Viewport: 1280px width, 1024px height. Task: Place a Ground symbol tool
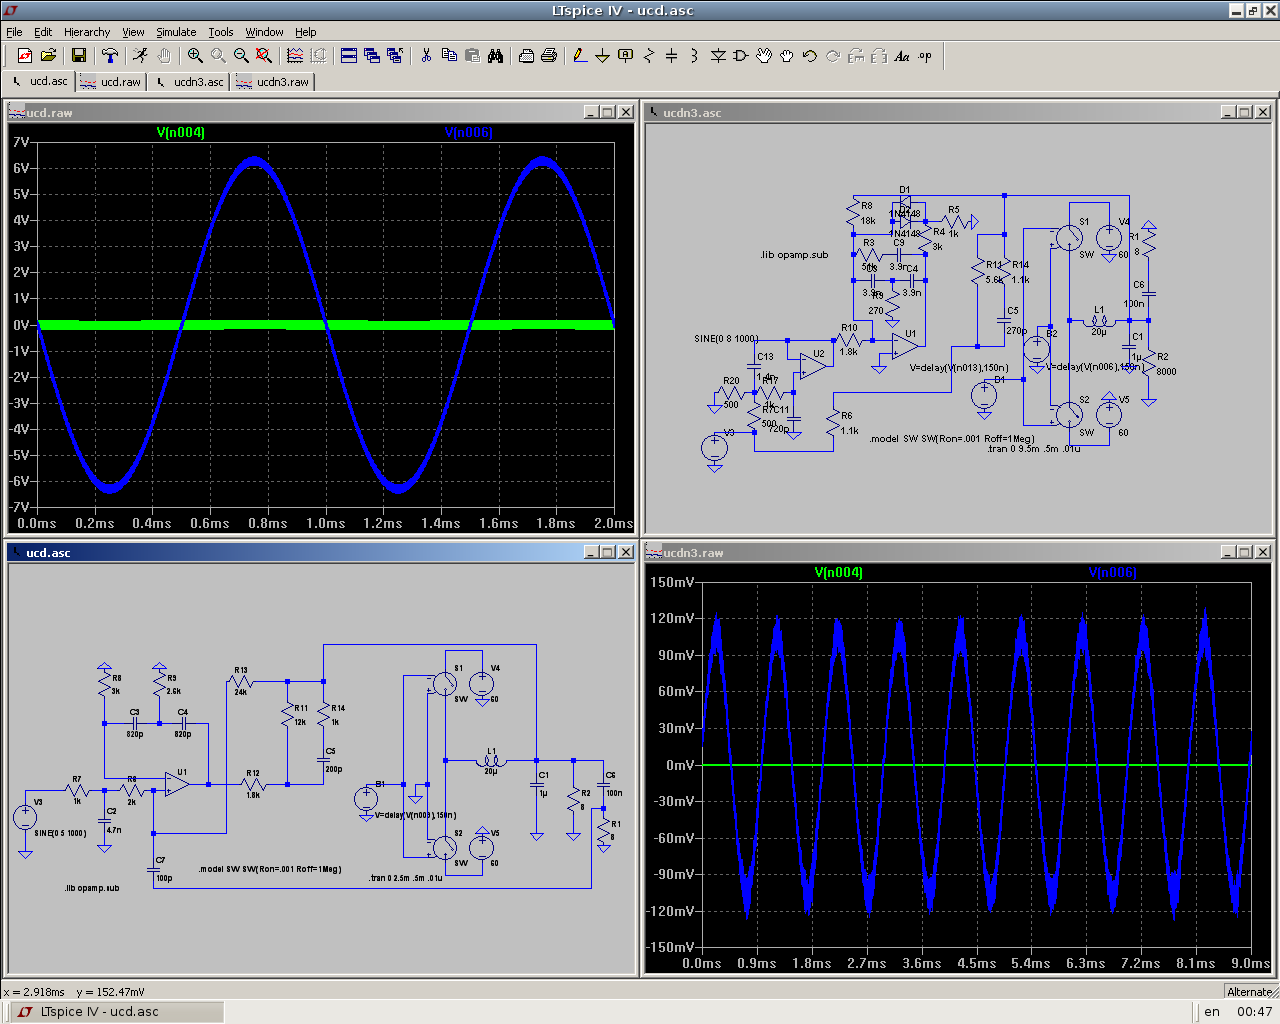(x=603, y=56)
